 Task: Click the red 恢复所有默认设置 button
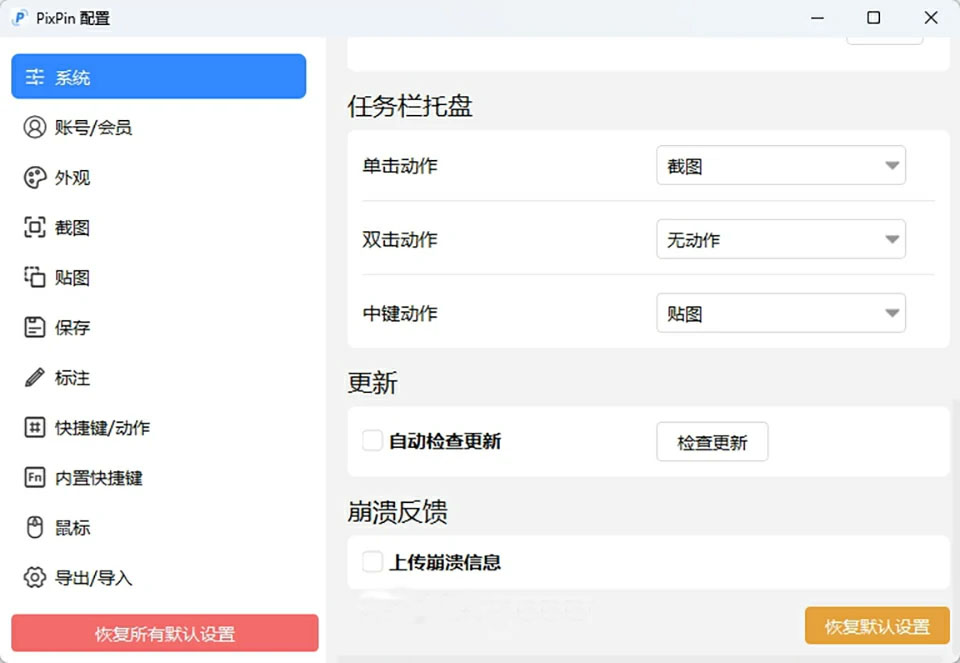pyautogui.click(x=165, y=633)
